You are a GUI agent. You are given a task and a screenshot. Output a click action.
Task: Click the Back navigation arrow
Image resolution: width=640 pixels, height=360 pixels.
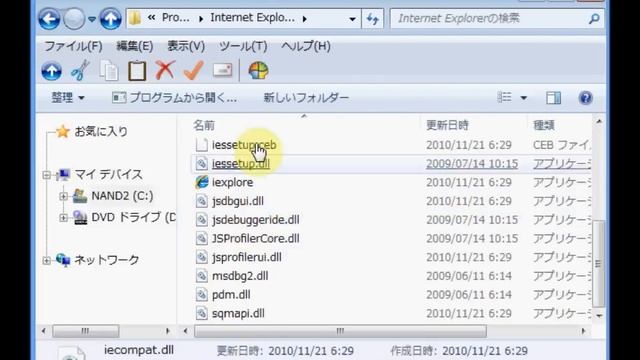(49, 18)
